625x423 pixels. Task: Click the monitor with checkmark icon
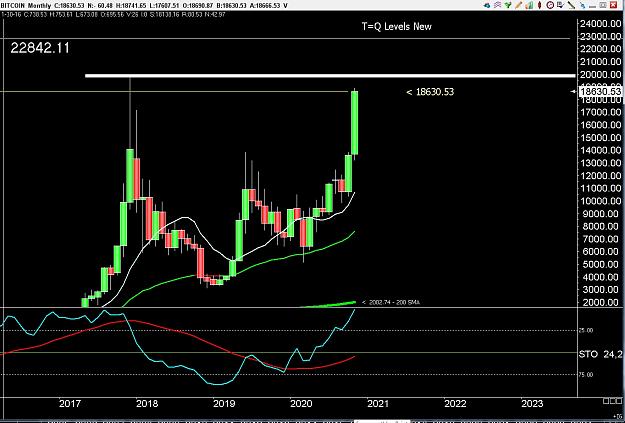(560, 5)
